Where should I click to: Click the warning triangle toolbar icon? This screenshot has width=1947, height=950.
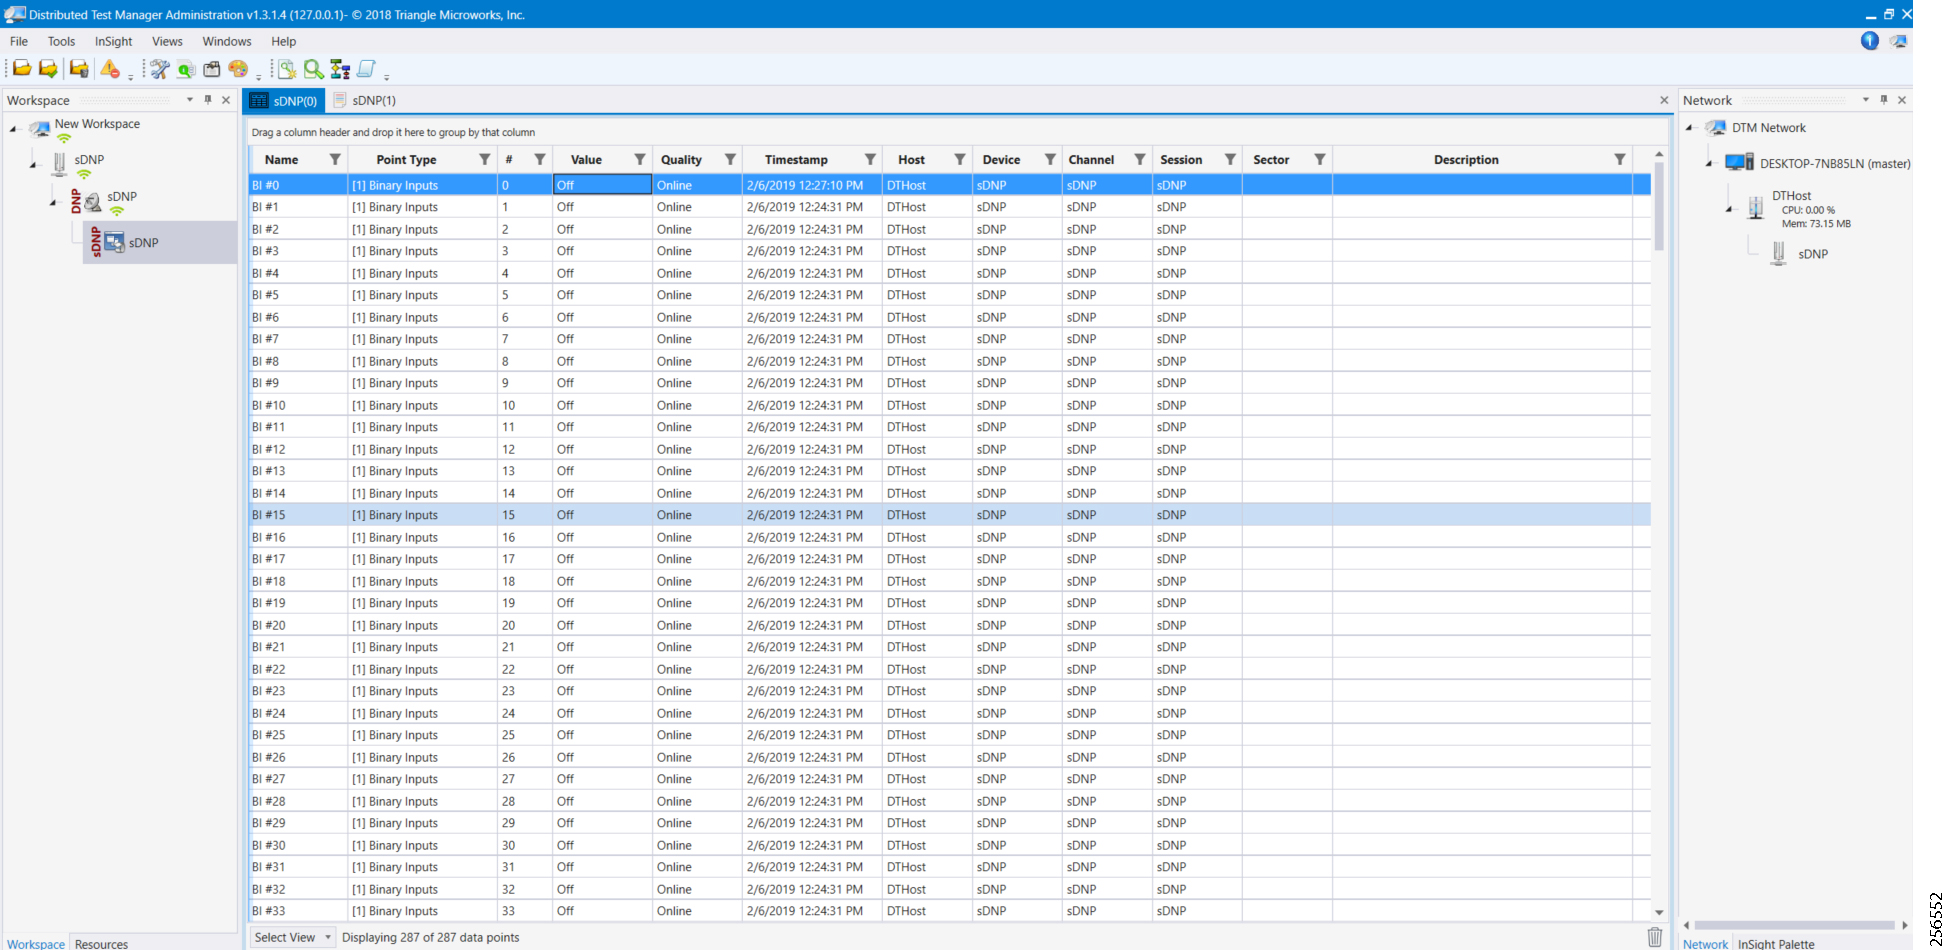[110, 69]
